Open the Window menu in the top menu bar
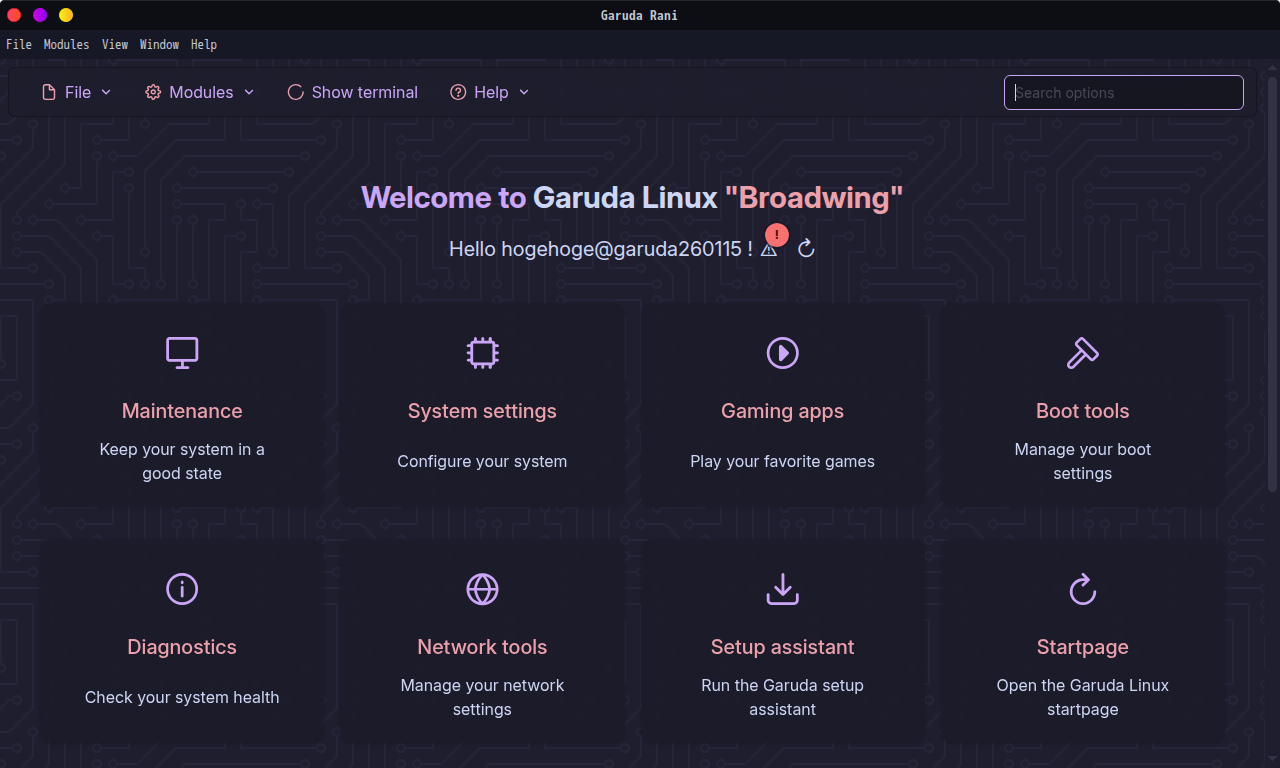This screenshot has height=768, width=1280. (x=159, y=45)
